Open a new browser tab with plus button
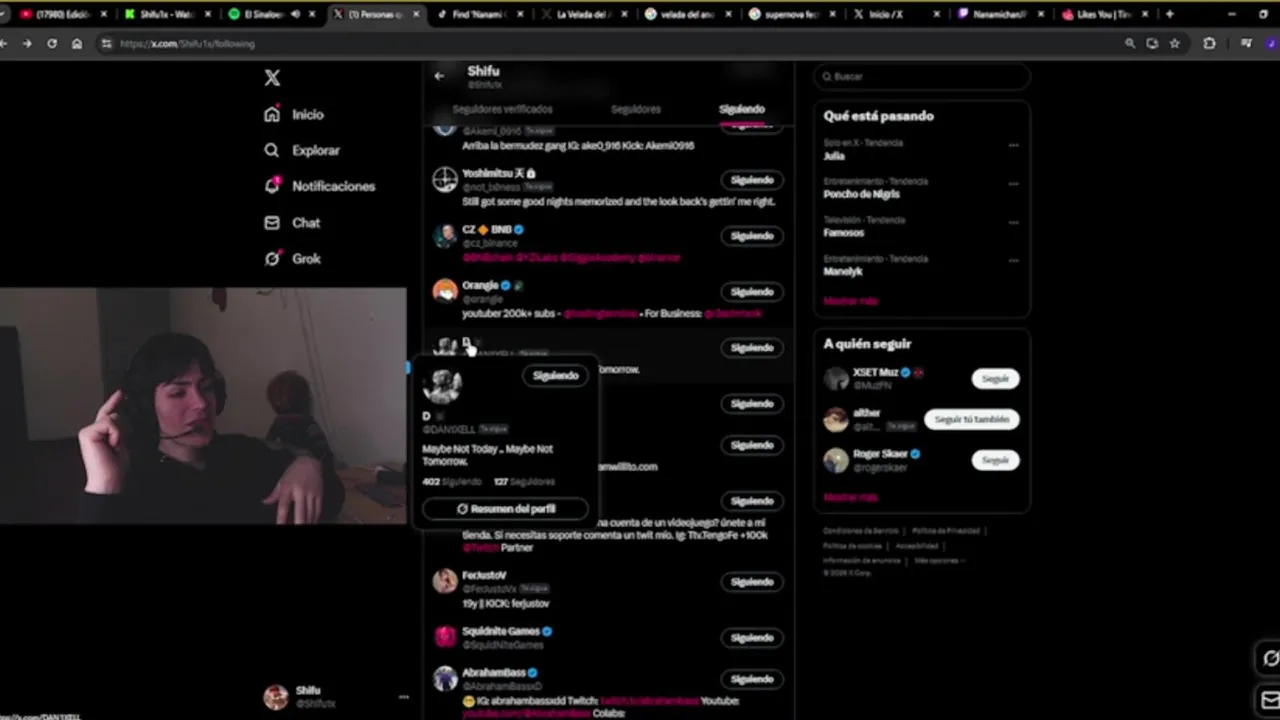The height and width of the screenshot is (720, 1280). point(1169,14)
